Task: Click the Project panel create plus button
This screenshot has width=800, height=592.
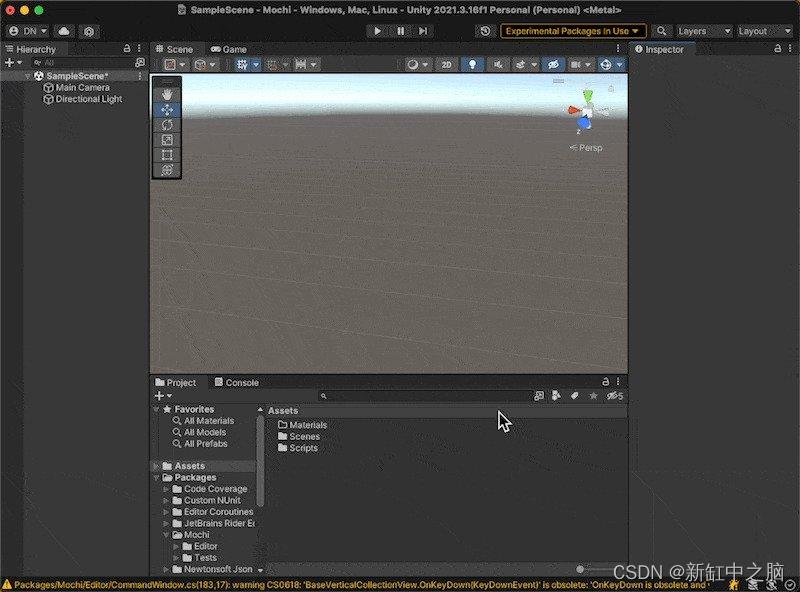Action: [x=159, y=396]
